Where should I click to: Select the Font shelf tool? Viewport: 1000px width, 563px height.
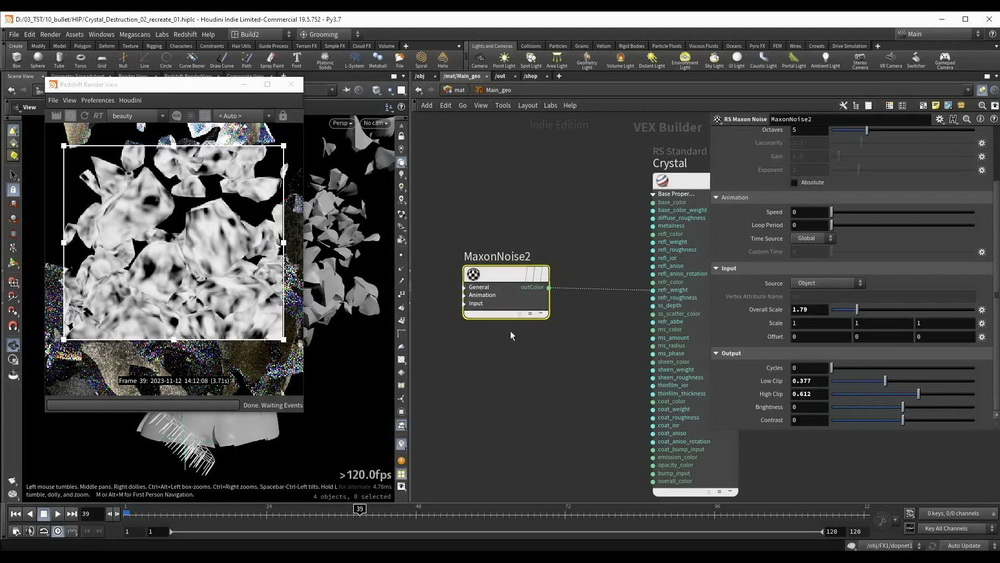[297, 60]
